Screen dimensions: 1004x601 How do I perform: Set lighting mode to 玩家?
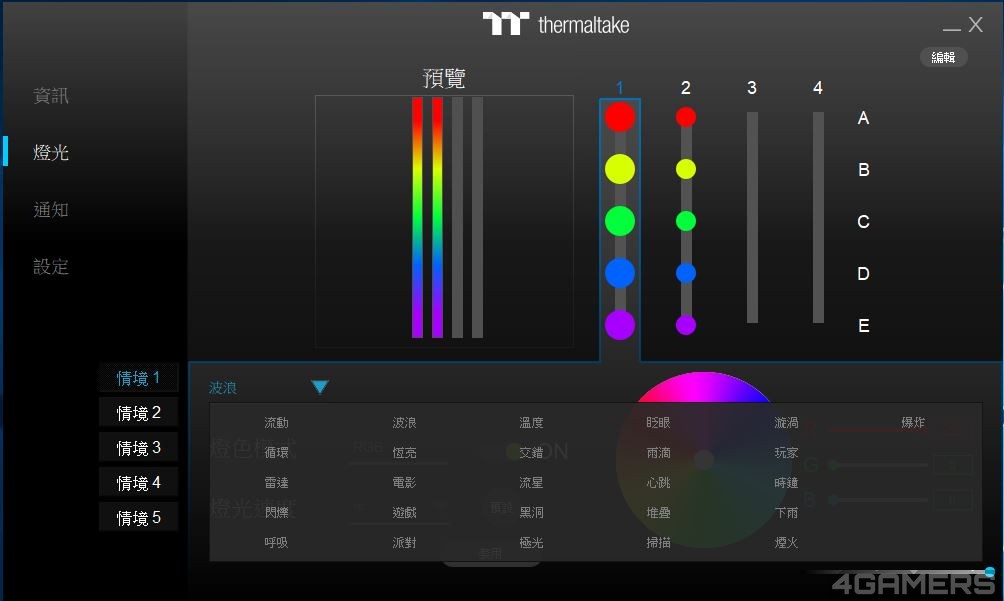[786, 453]
